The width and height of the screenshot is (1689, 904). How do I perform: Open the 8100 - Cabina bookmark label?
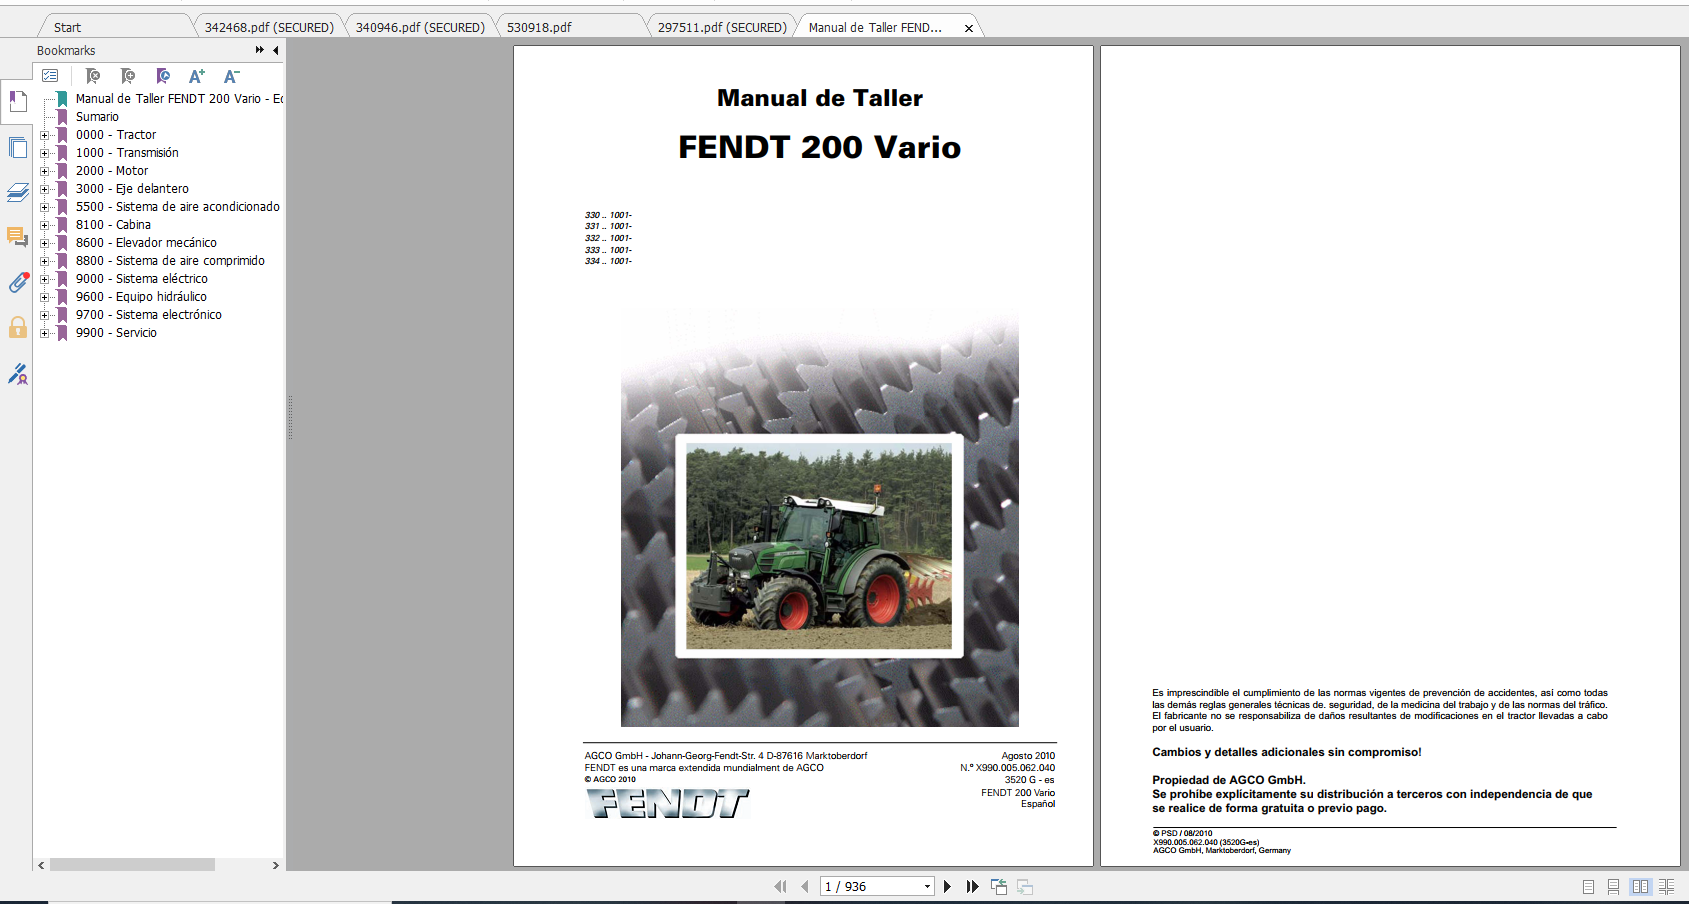(x=113, y=225)
